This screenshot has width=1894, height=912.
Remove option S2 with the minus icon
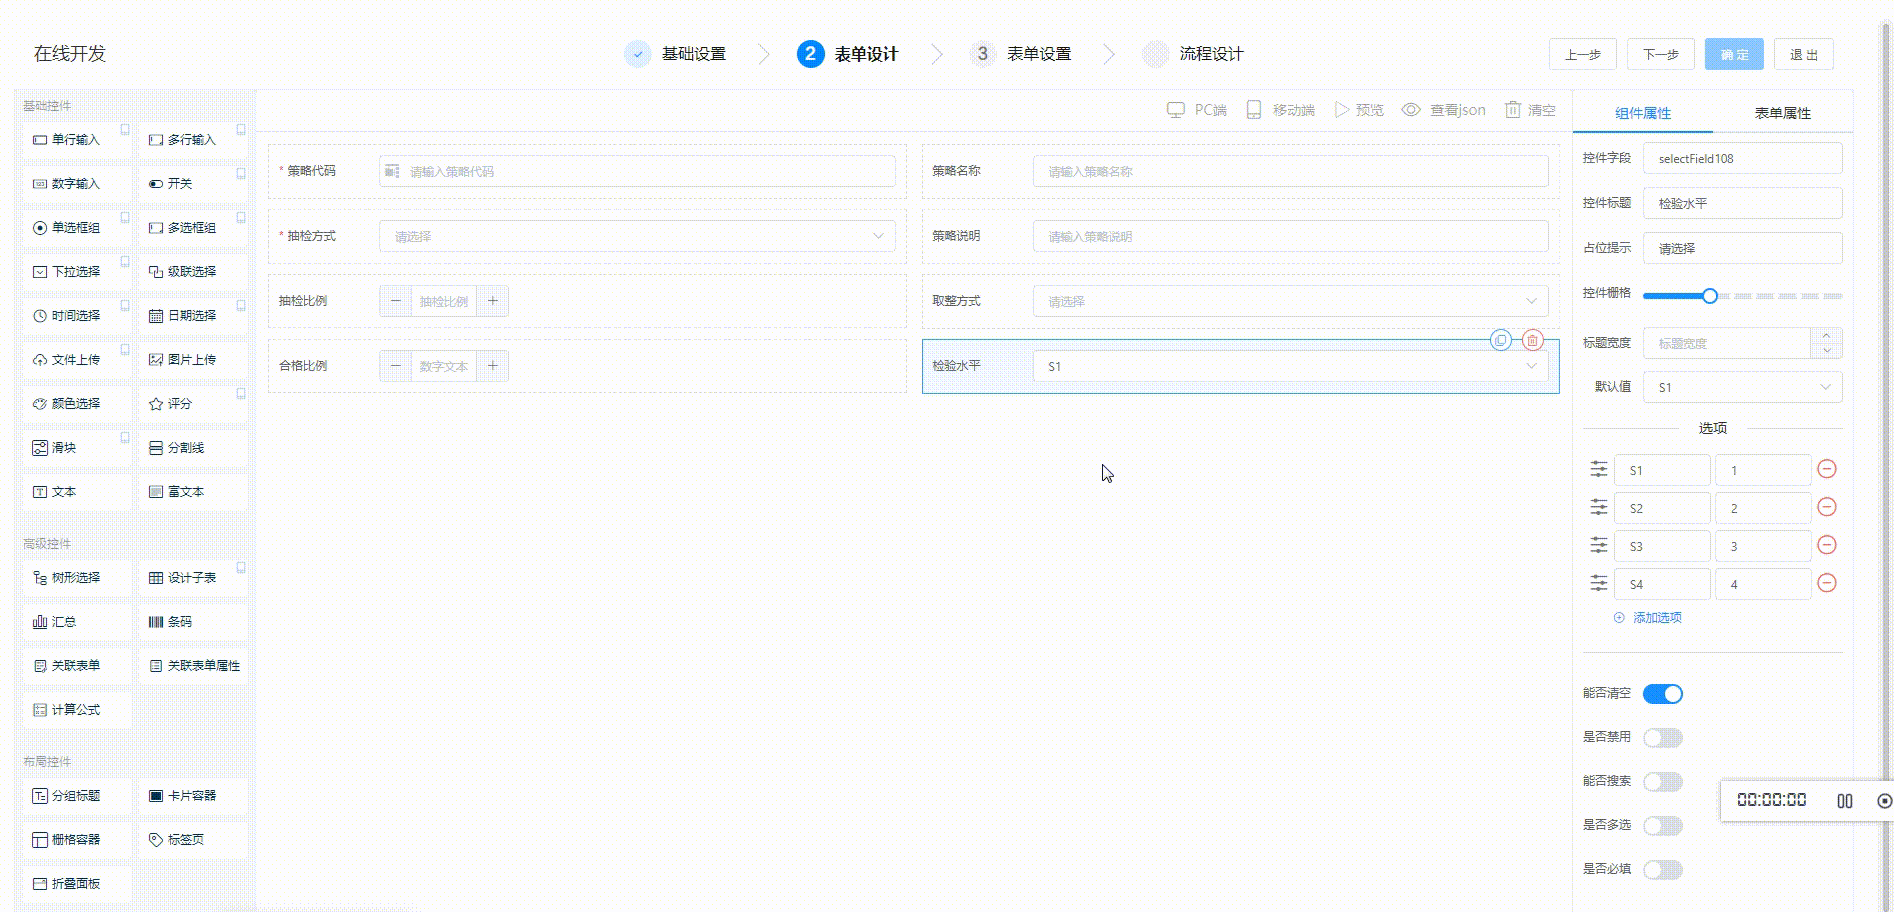click(1826, 507)
